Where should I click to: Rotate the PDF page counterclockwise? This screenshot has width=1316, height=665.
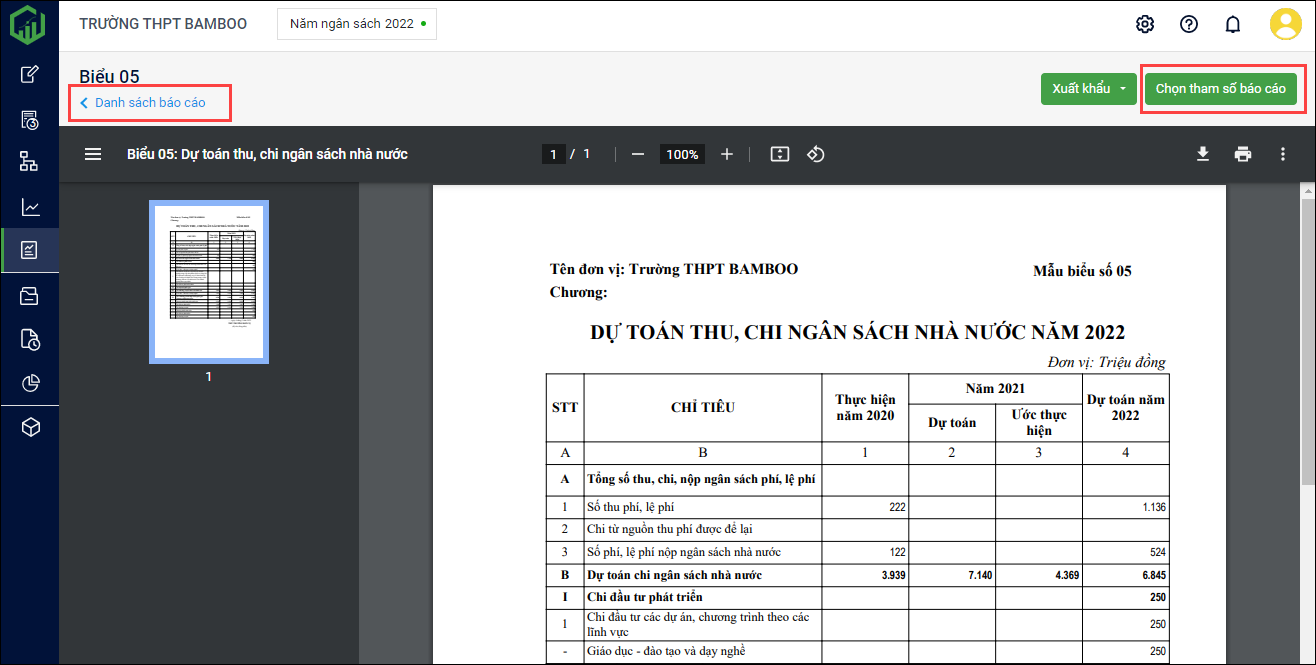[x=816, y=154]
